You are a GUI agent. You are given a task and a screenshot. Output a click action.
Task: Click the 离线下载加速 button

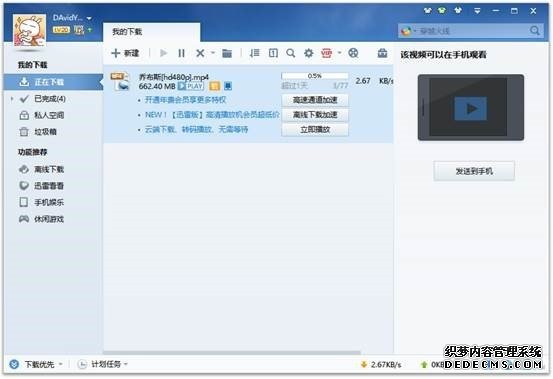pos(315,115)
